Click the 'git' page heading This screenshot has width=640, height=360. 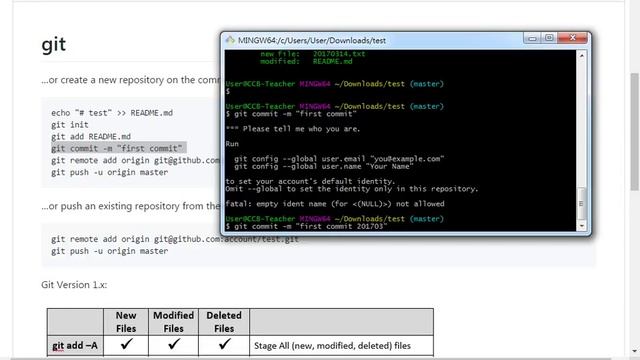point(53,44)
